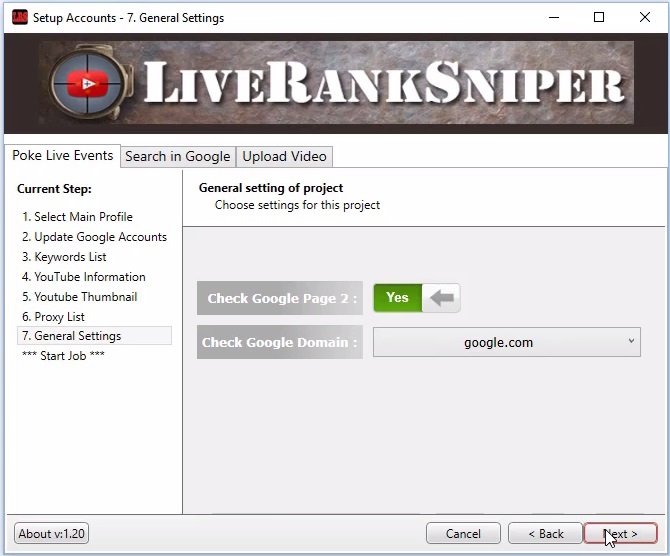
Task: Select step 7. General Settings
Action: pyautogui.click(x=94, y=336)
